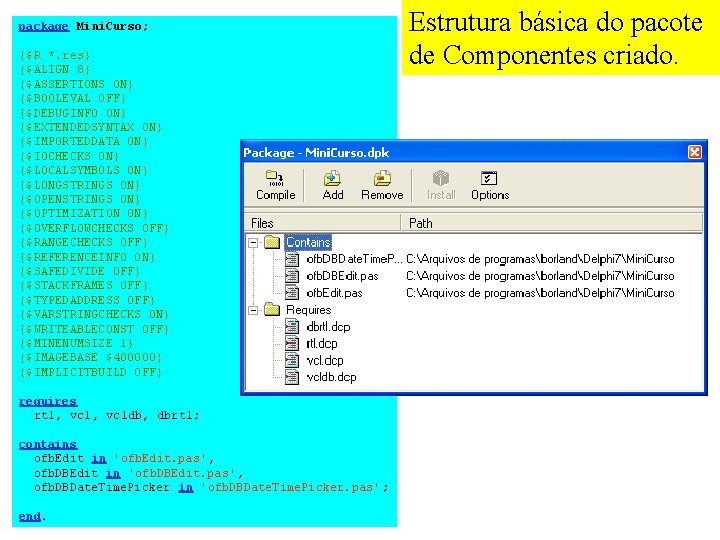Select ofbDBDateTimeP... file name in tree
The image size is (720, 540).
(354, 259)
